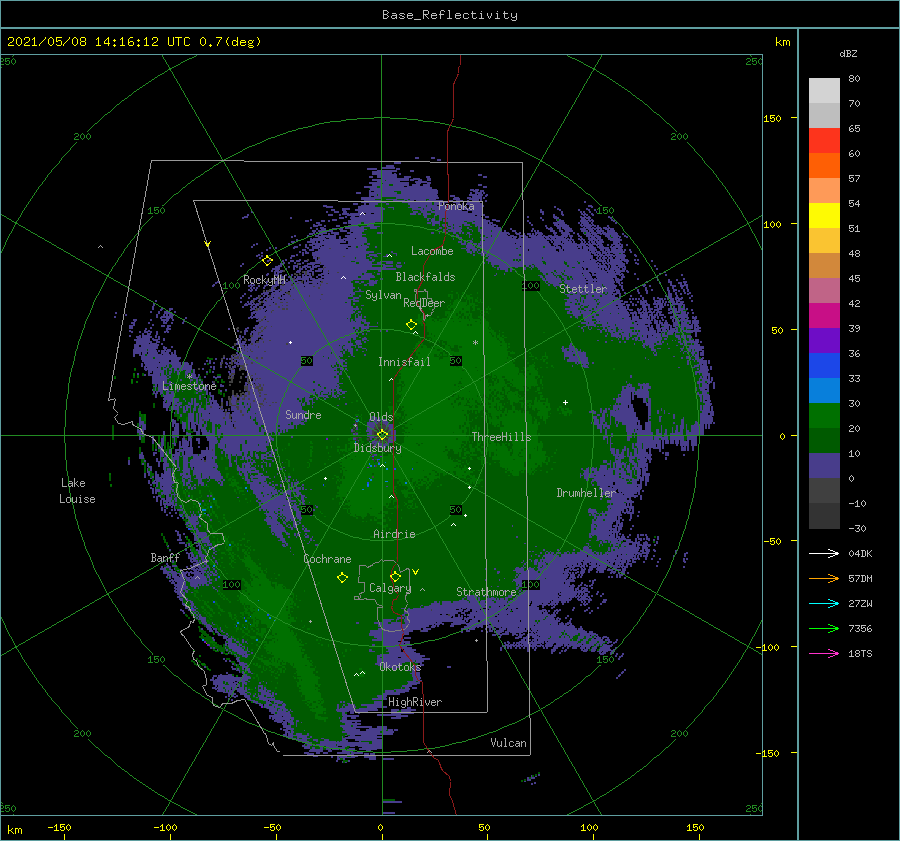Click the Calgary city label
The height and width of the screenshot is (841, 900).
[x=390, y=588]
